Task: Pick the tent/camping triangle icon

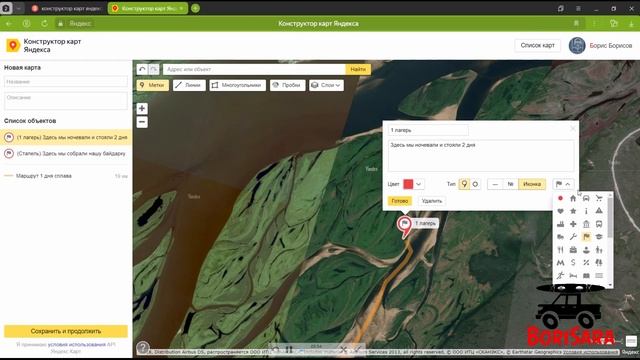Action: tap(599, 211)
